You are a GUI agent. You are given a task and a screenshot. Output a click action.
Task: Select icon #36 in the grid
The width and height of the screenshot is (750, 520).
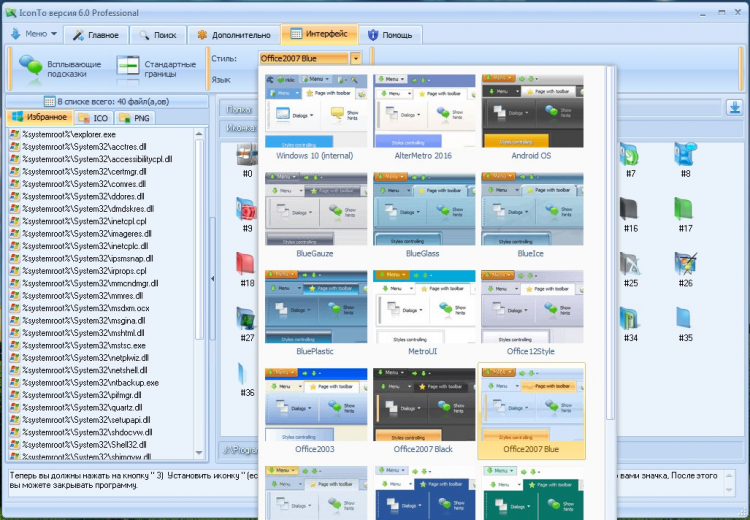[x=247, y=379]
